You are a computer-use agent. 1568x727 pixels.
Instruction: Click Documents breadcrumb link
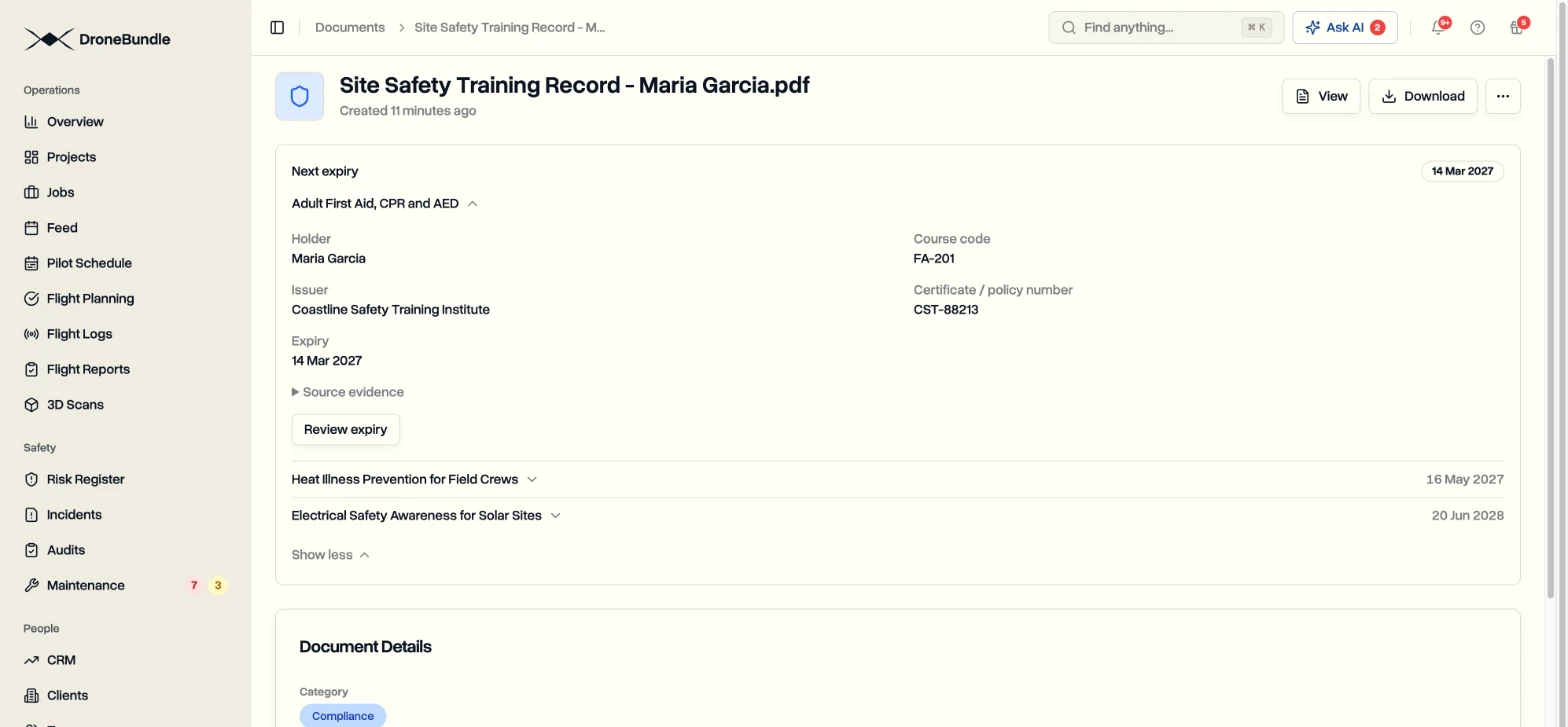click(x=350, y=28)
